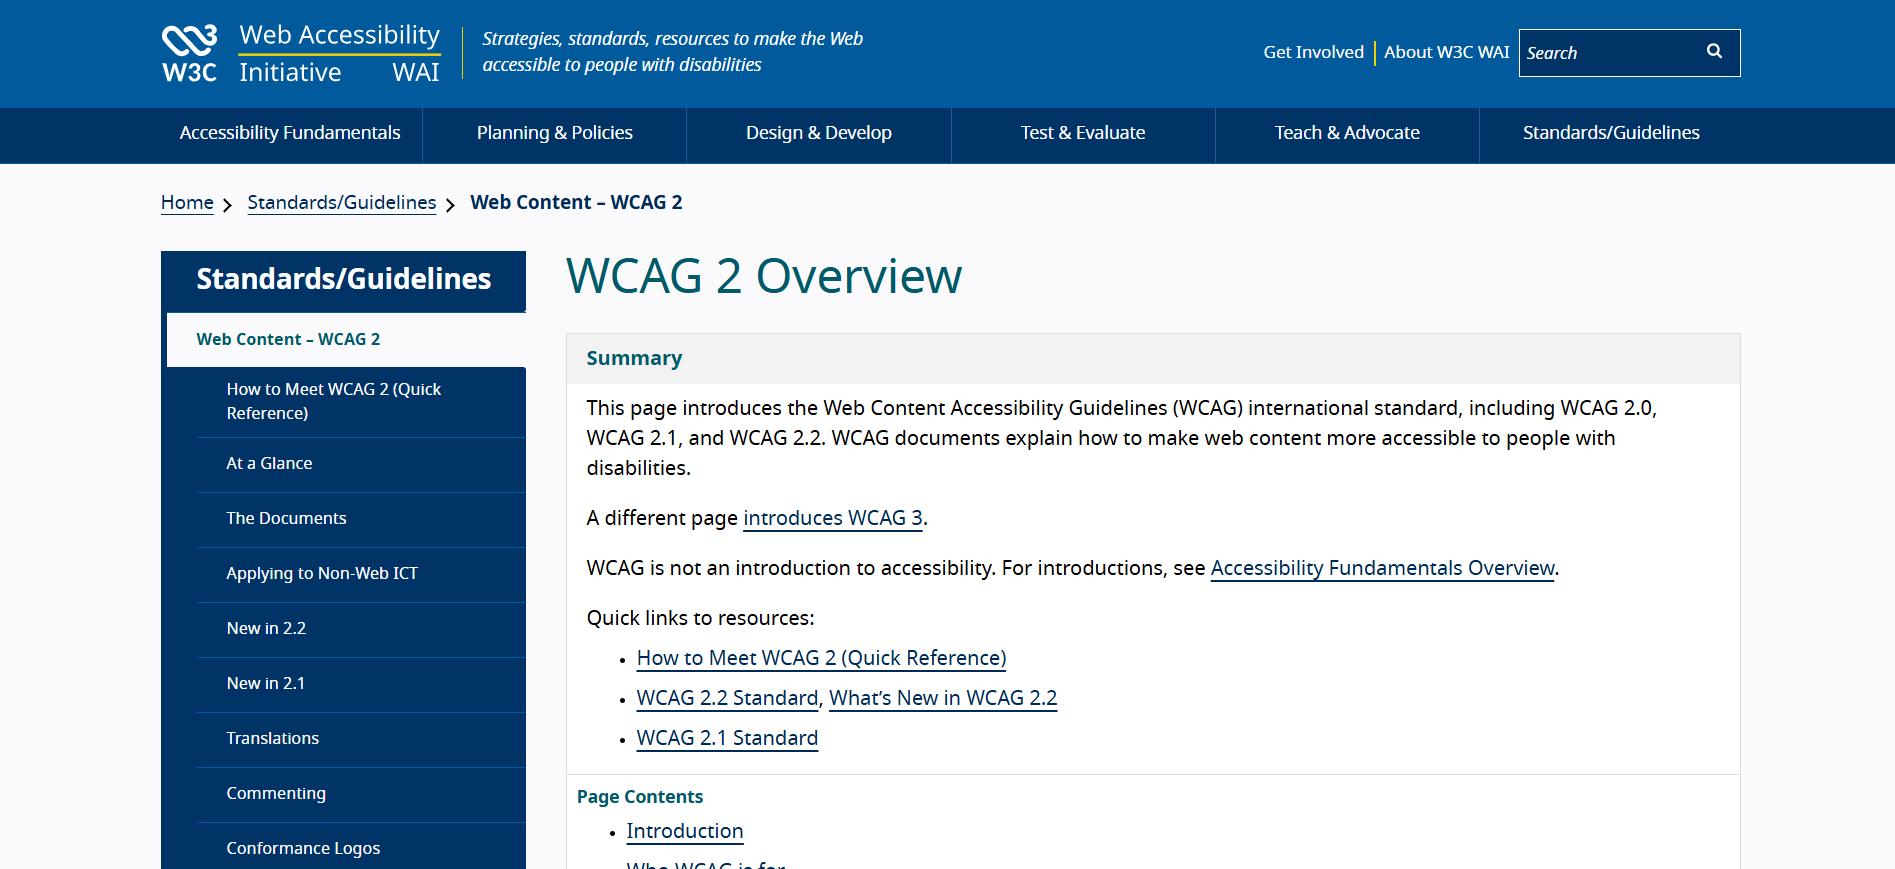Viewport: 1895px width, 869px height.
Task: Open Translations in the sidebar
Action: pyautogui.click(x=361, y=739)
